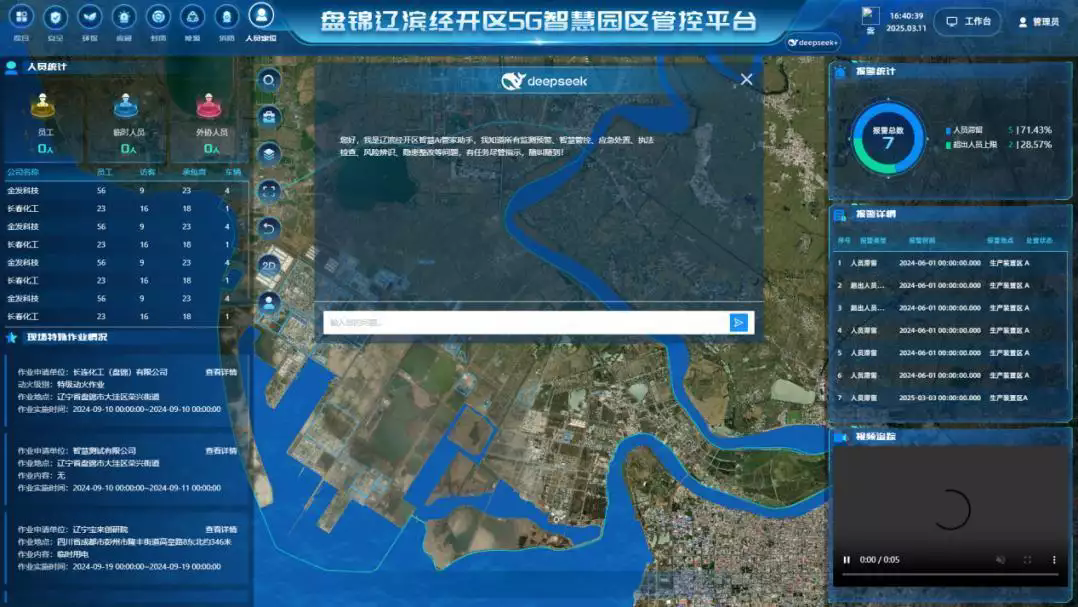Expand the 管理员 user menu
The image size is (1078, 607).
(1038, 21)
